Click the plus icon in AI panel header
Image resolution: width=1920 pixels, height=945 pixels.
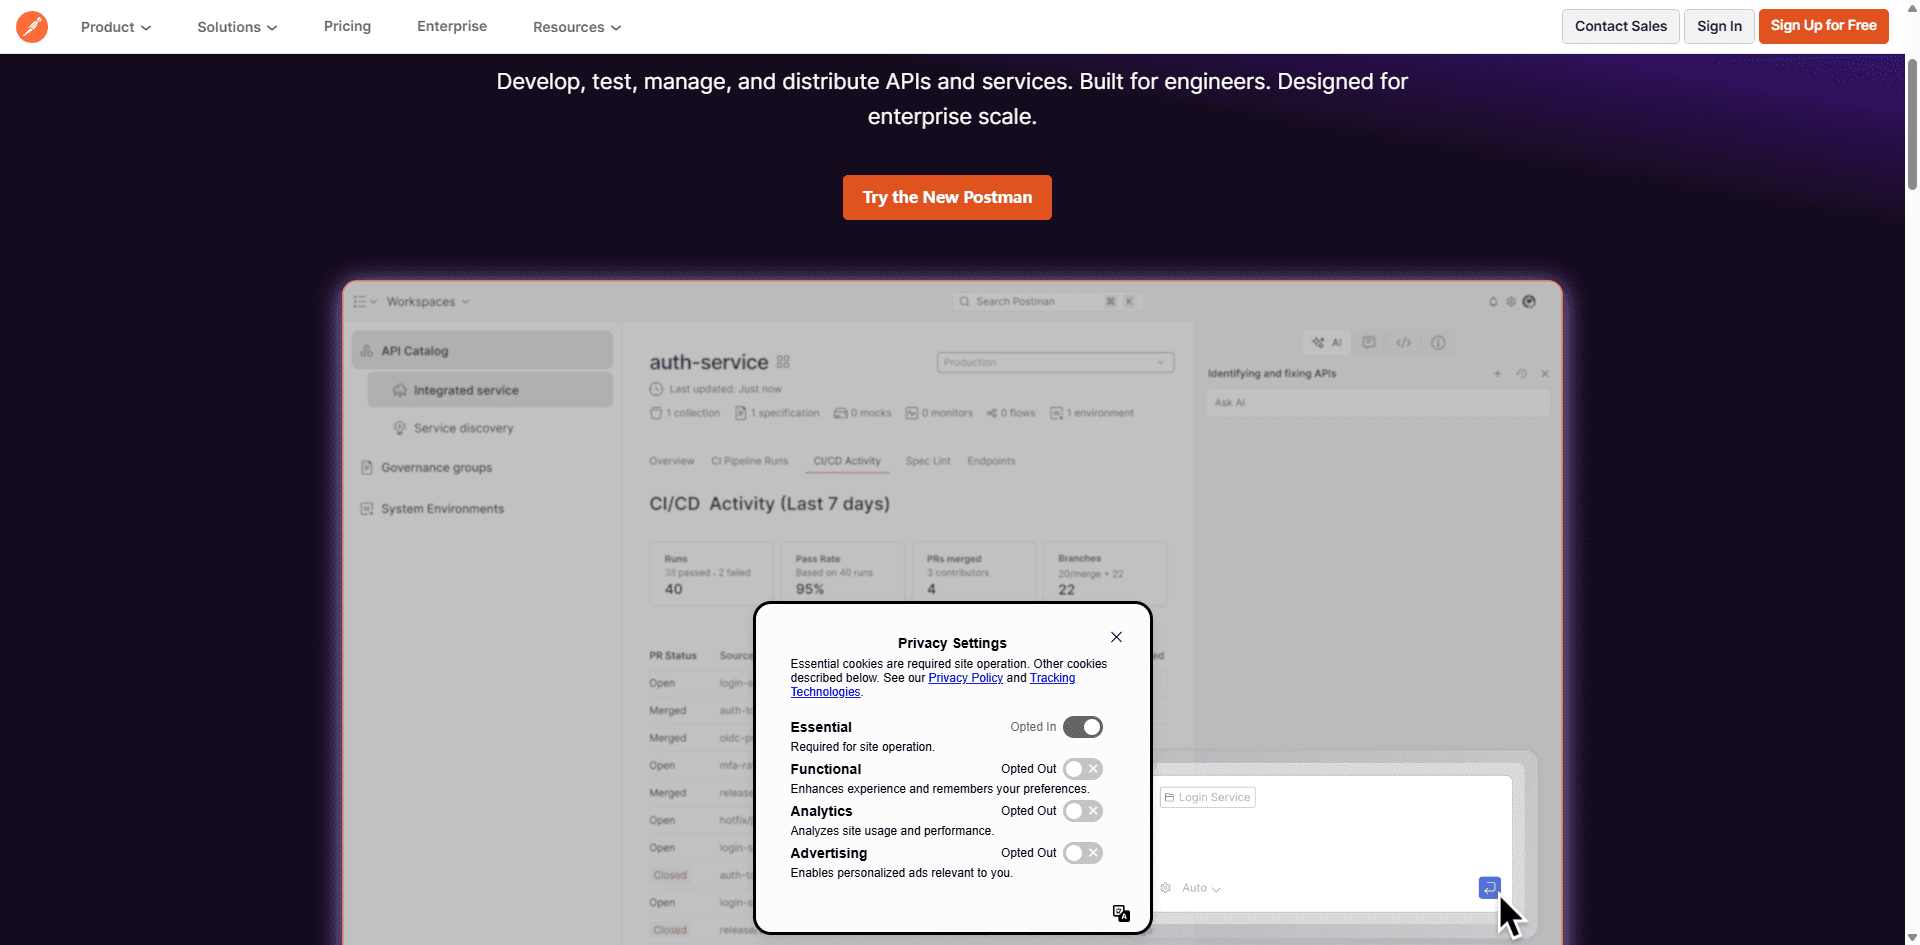(1497, 374)
